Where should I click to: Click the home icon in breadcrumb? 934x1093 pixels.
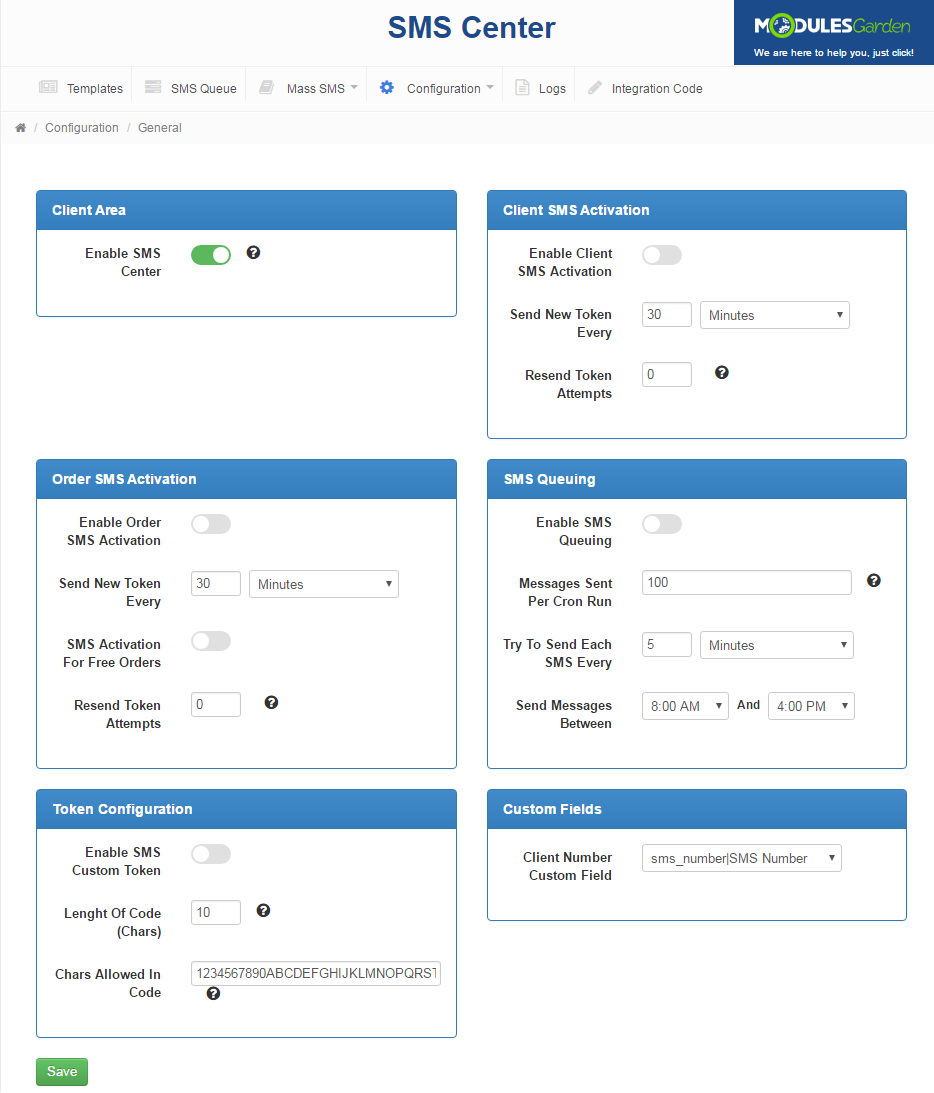20,128
